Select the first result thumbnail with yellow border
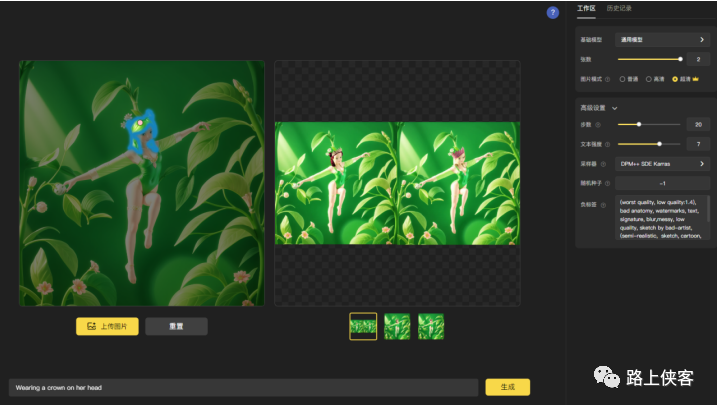 (363, 326)
